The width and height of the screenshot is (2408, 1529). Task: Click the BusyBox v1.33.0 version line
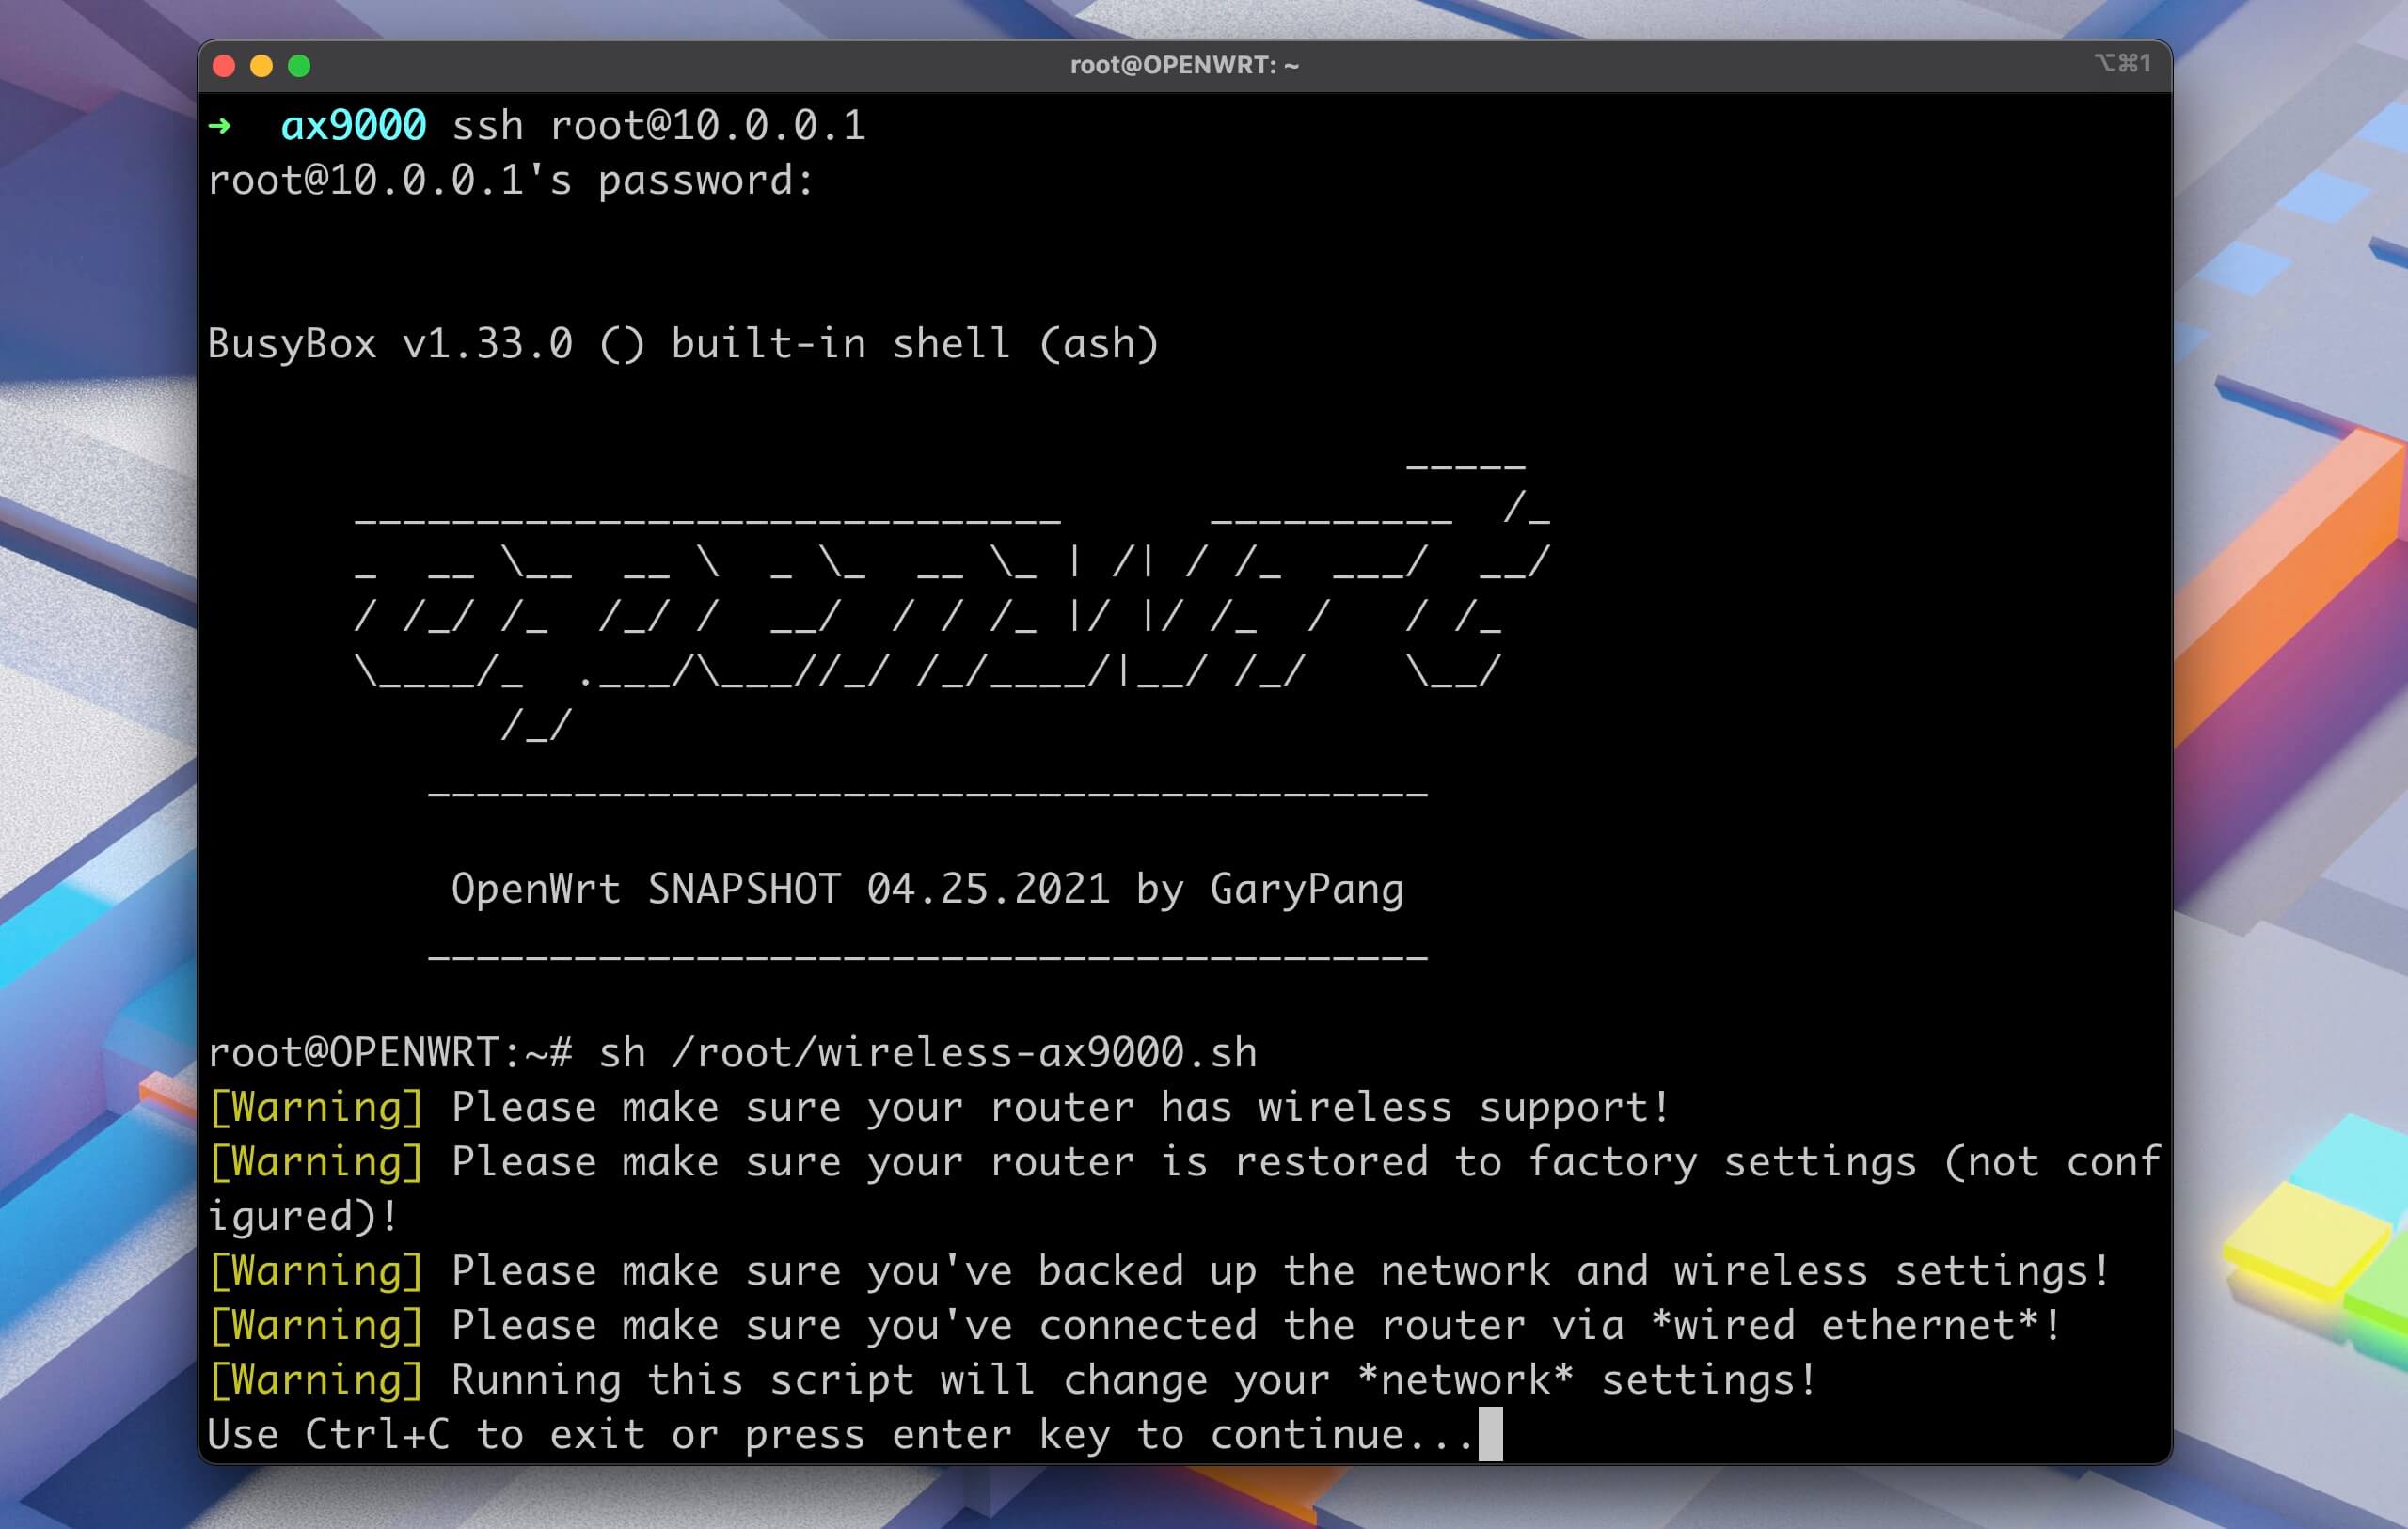[682, 344]
